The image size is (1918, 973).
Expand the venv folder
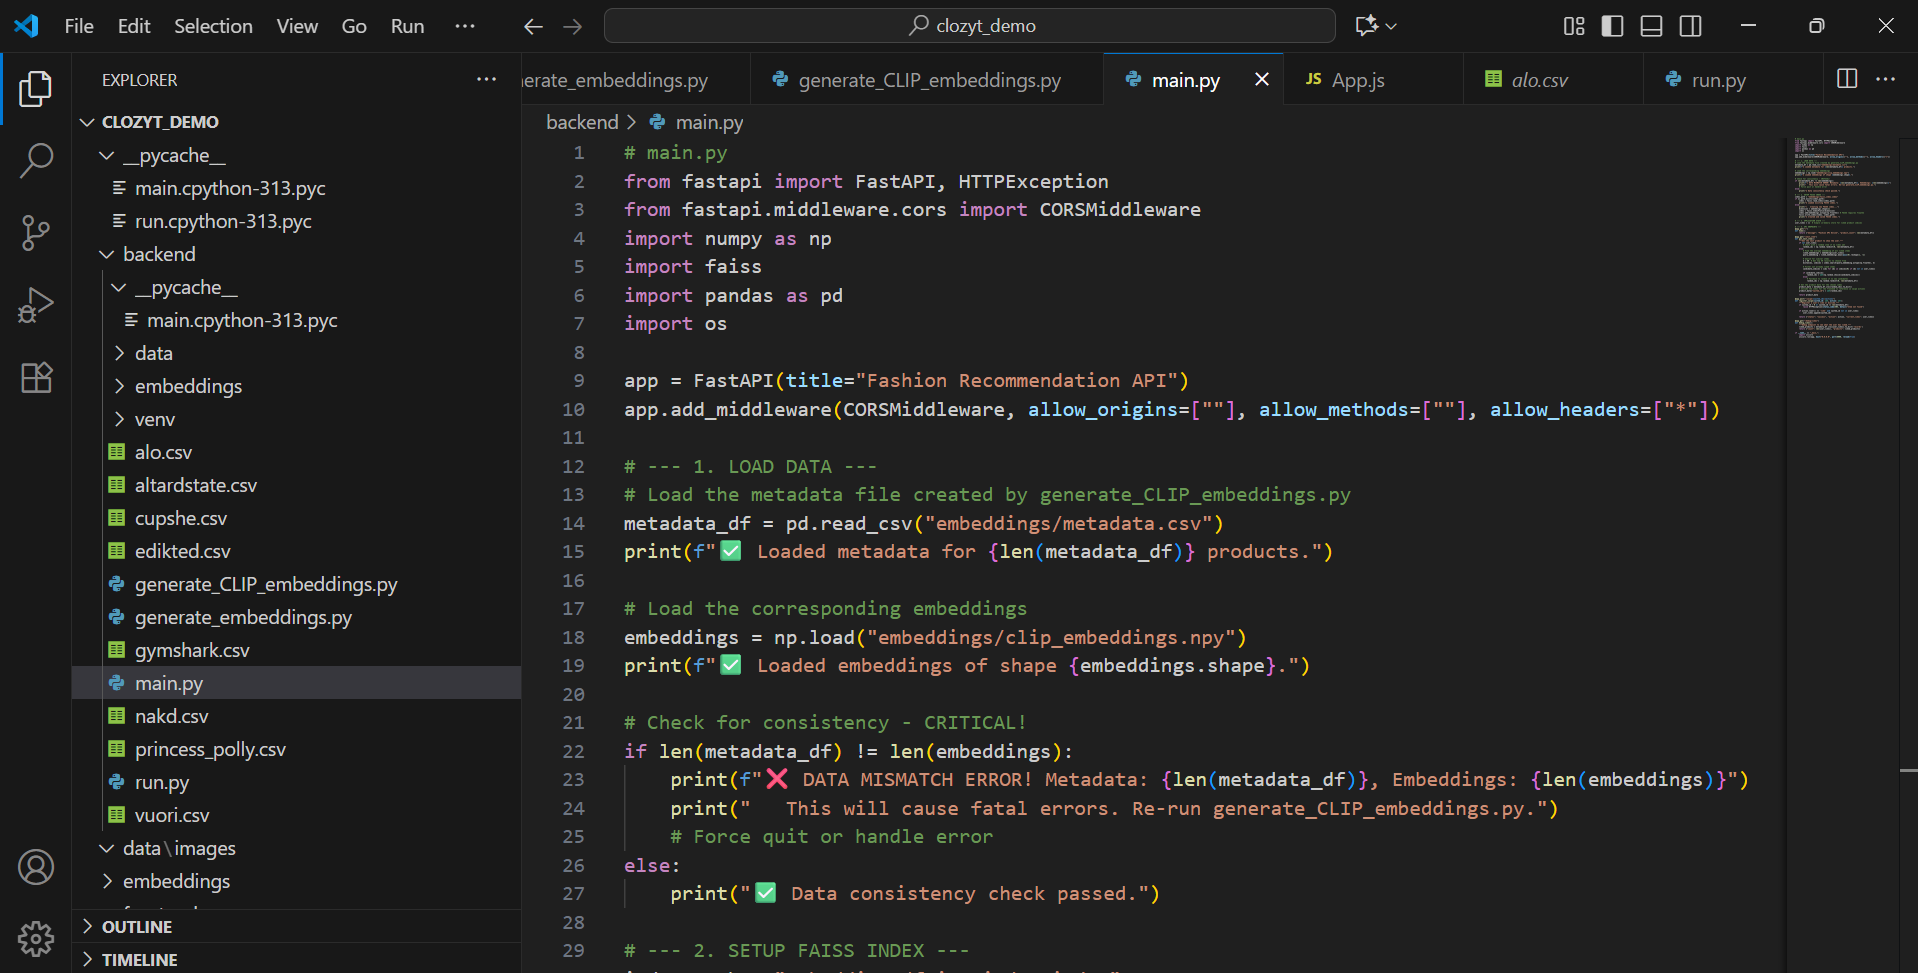click(154, 419)
